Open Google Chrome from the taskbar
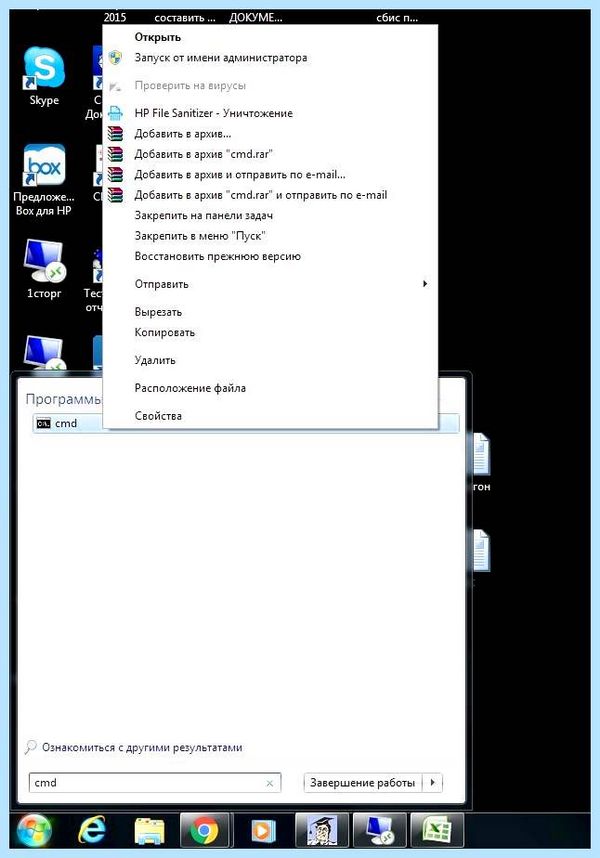Screen dimensions: 600x858 [x=205, y=831]
